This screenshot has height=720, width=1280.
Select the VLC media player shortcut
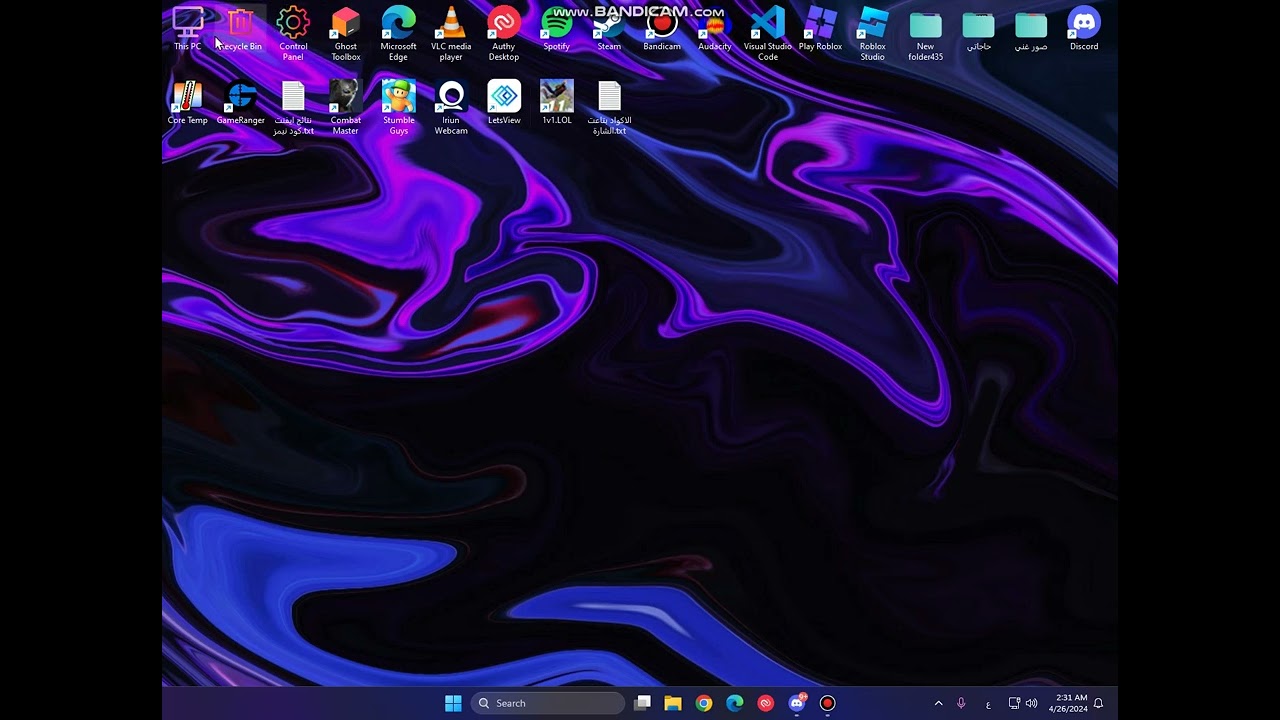pyautogui.click(x=451, y=34)
